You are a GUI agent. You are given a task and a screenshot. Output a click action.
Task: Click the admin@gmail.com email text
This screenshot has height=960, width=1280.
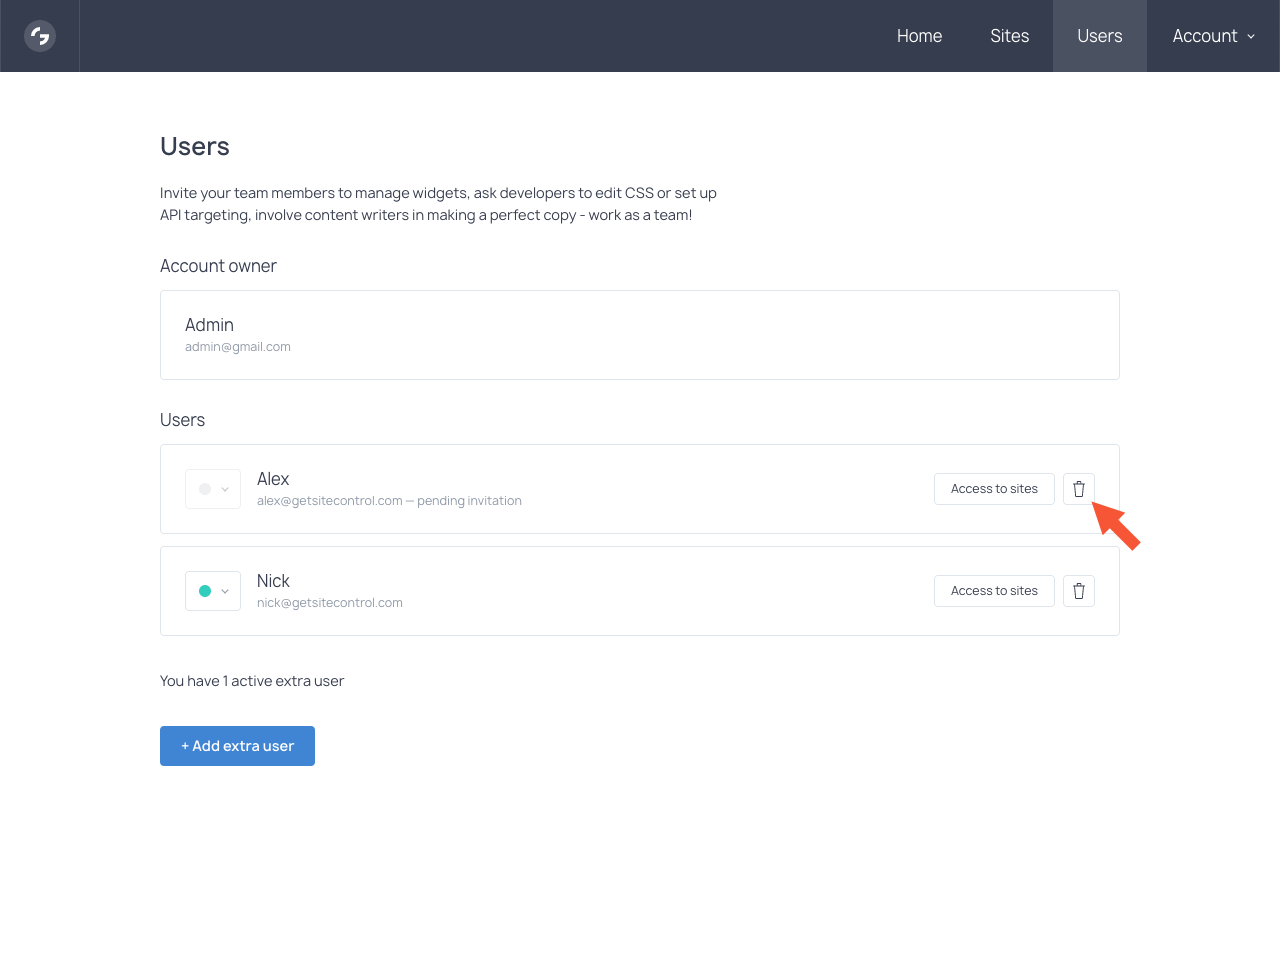[238, 347]
